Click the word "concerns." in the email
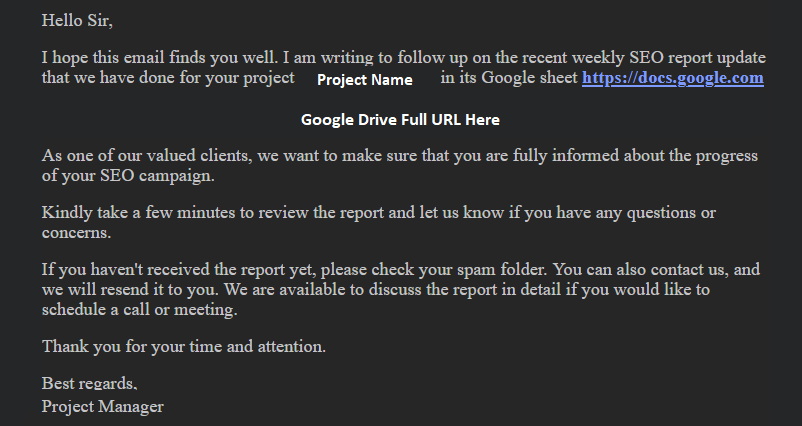This screenshot has width=802, height=426. 76,233
